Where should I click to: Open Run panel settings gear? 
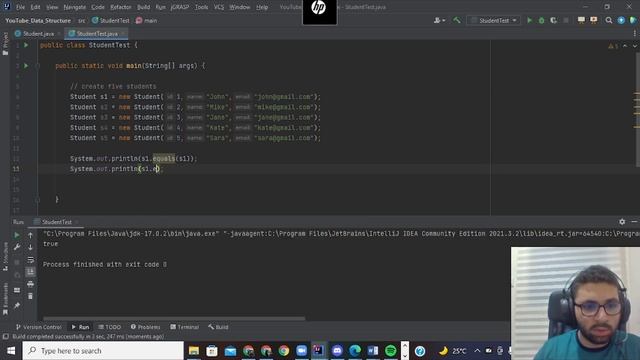click(x=622, y=222)
